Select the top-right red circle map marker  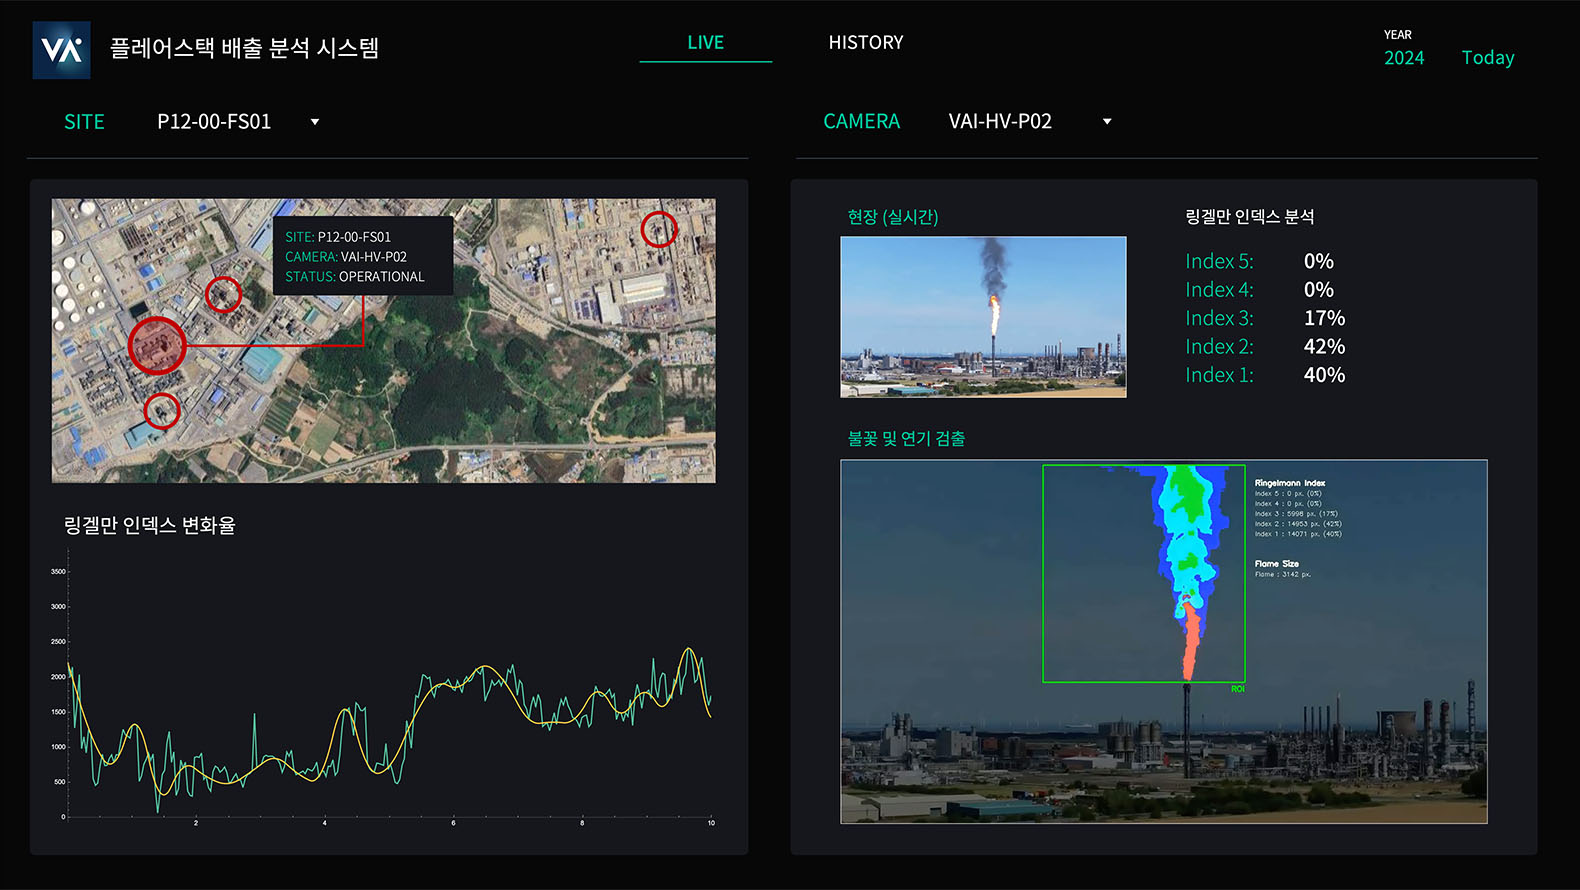(x=659, y=229)
